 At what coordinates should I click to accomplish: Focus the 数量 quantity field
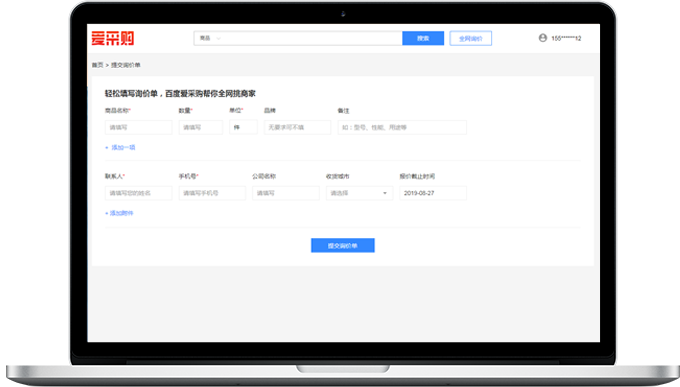coord(200,127)
